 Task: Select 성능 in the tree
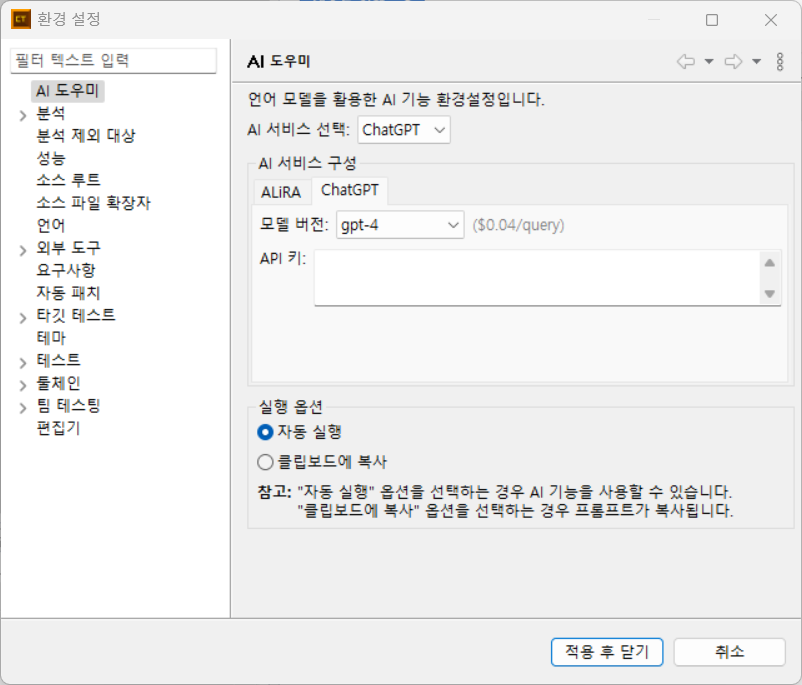coord(51,158)
